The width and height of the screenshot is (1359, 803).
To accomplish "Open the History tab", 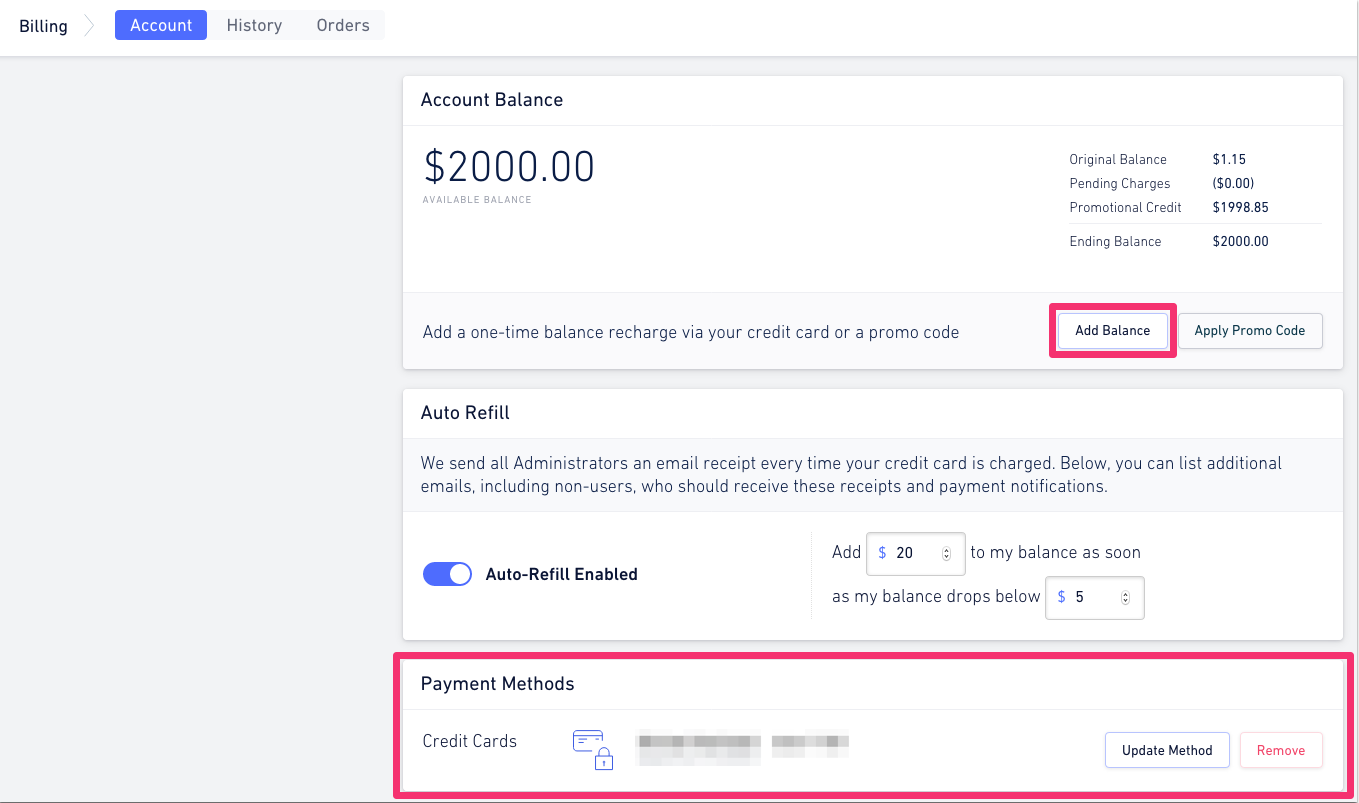I will [254, 25].
